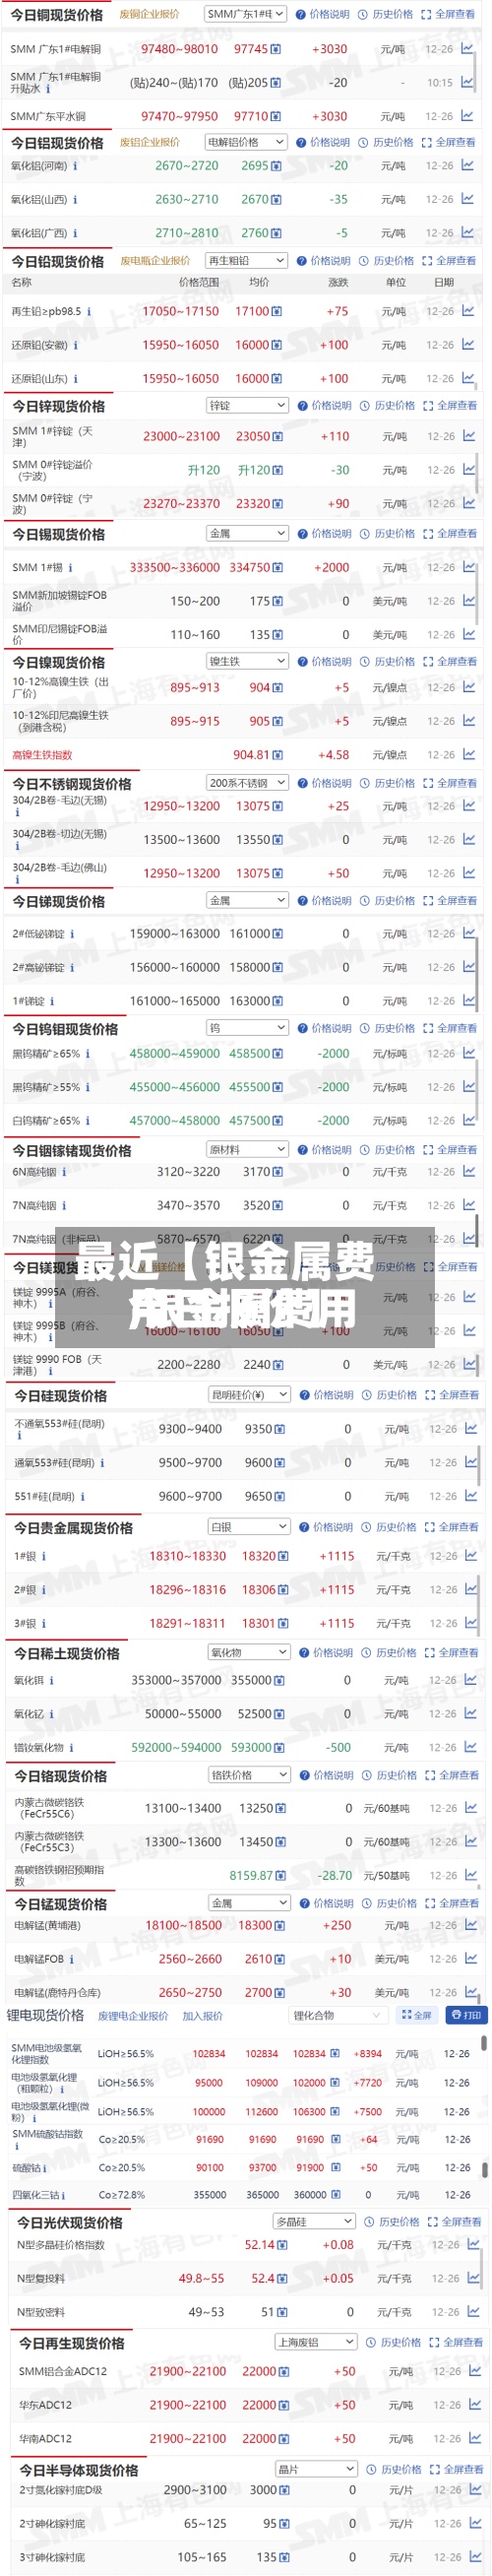Click info icon next to 氧化铝(河南)
Image resolution: width=492 pixels, height=2576 pixels.
click(75, 166)
